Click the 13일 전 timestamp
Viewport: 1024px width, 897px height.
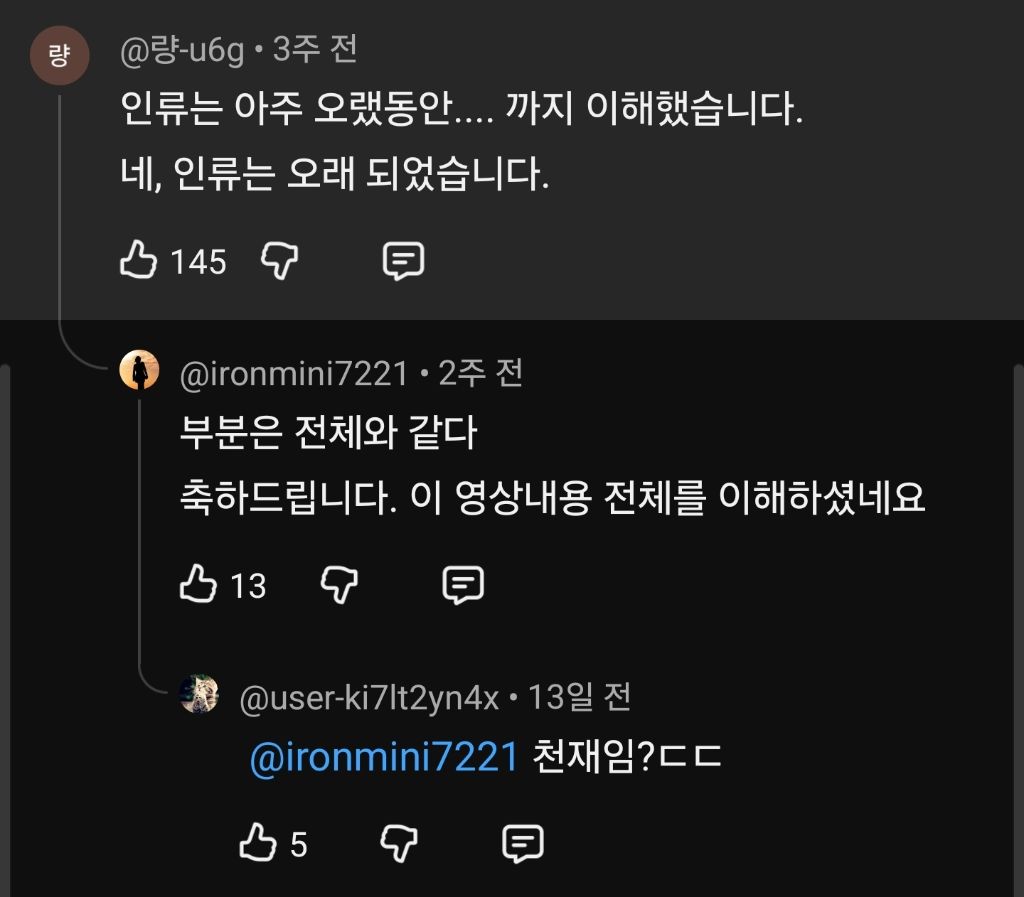click(579, 697)
